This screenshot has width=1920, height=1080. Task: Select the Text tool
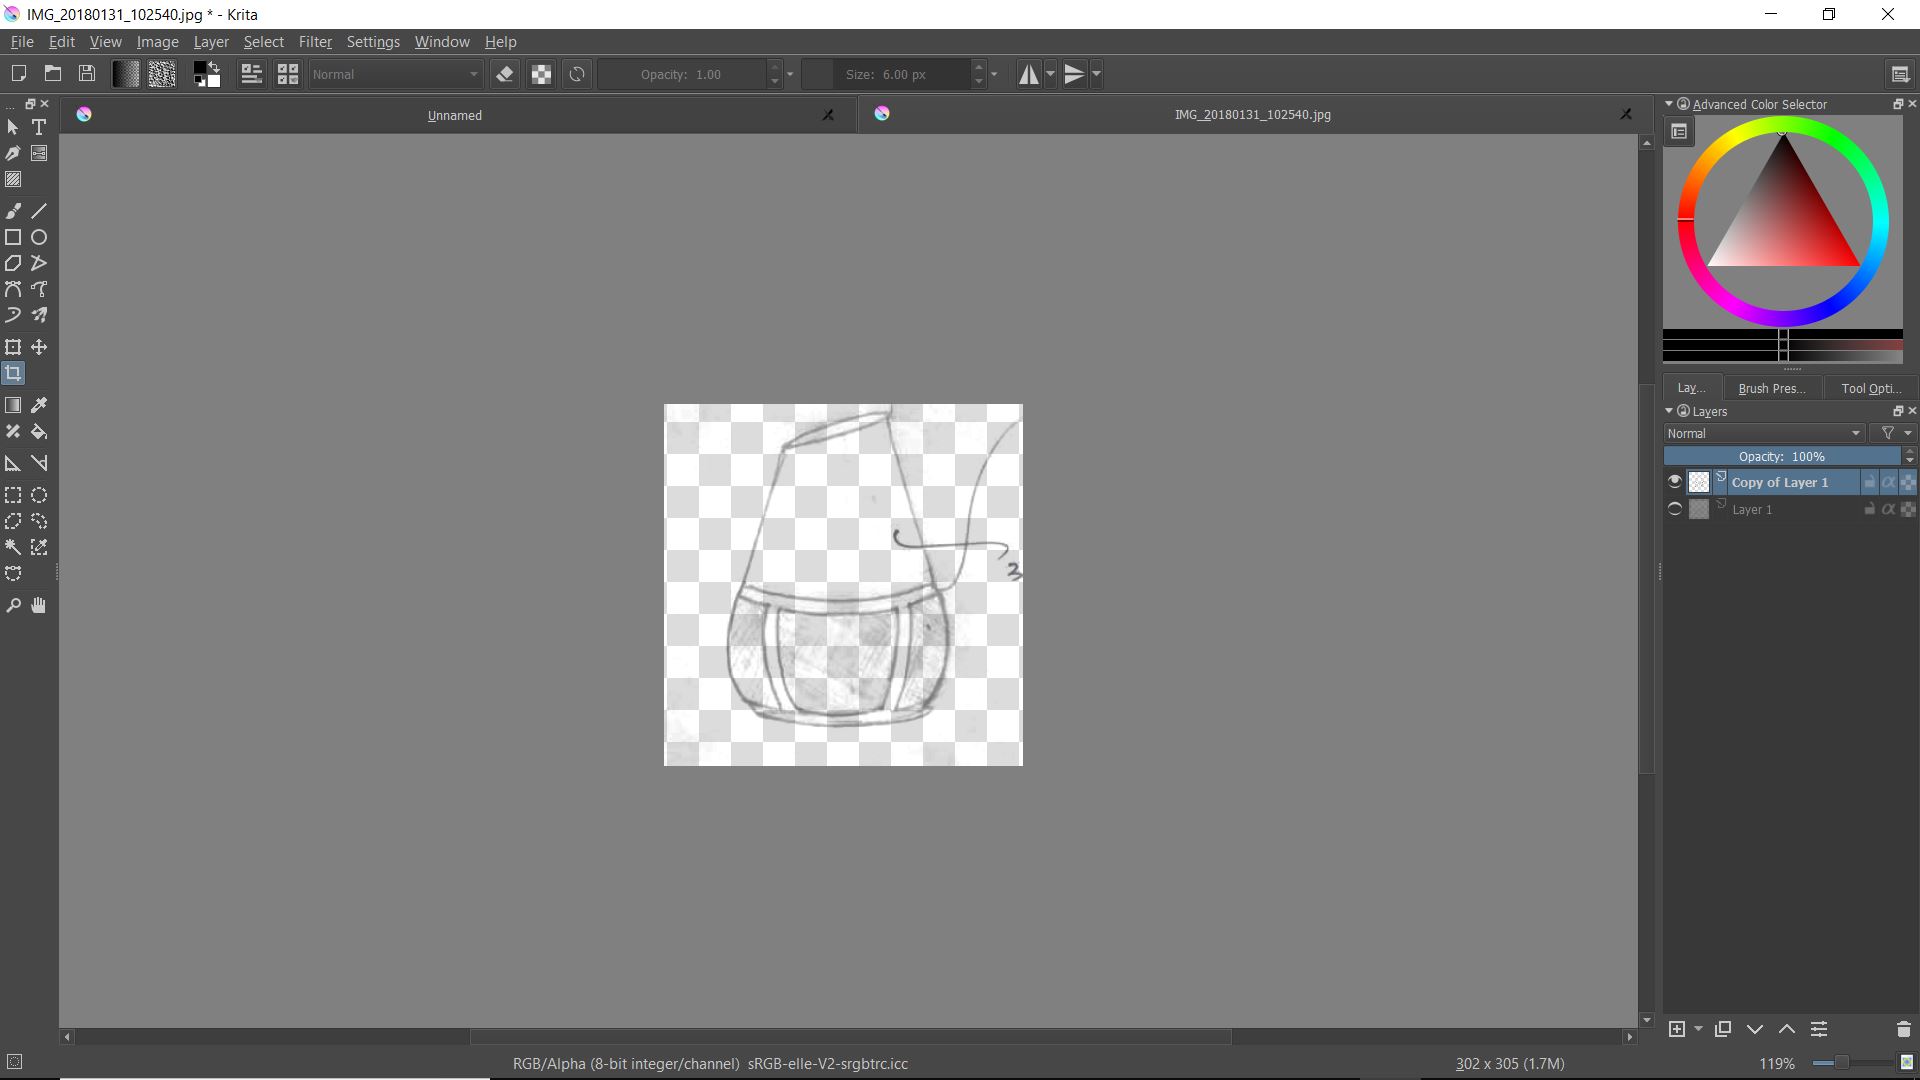39,127
